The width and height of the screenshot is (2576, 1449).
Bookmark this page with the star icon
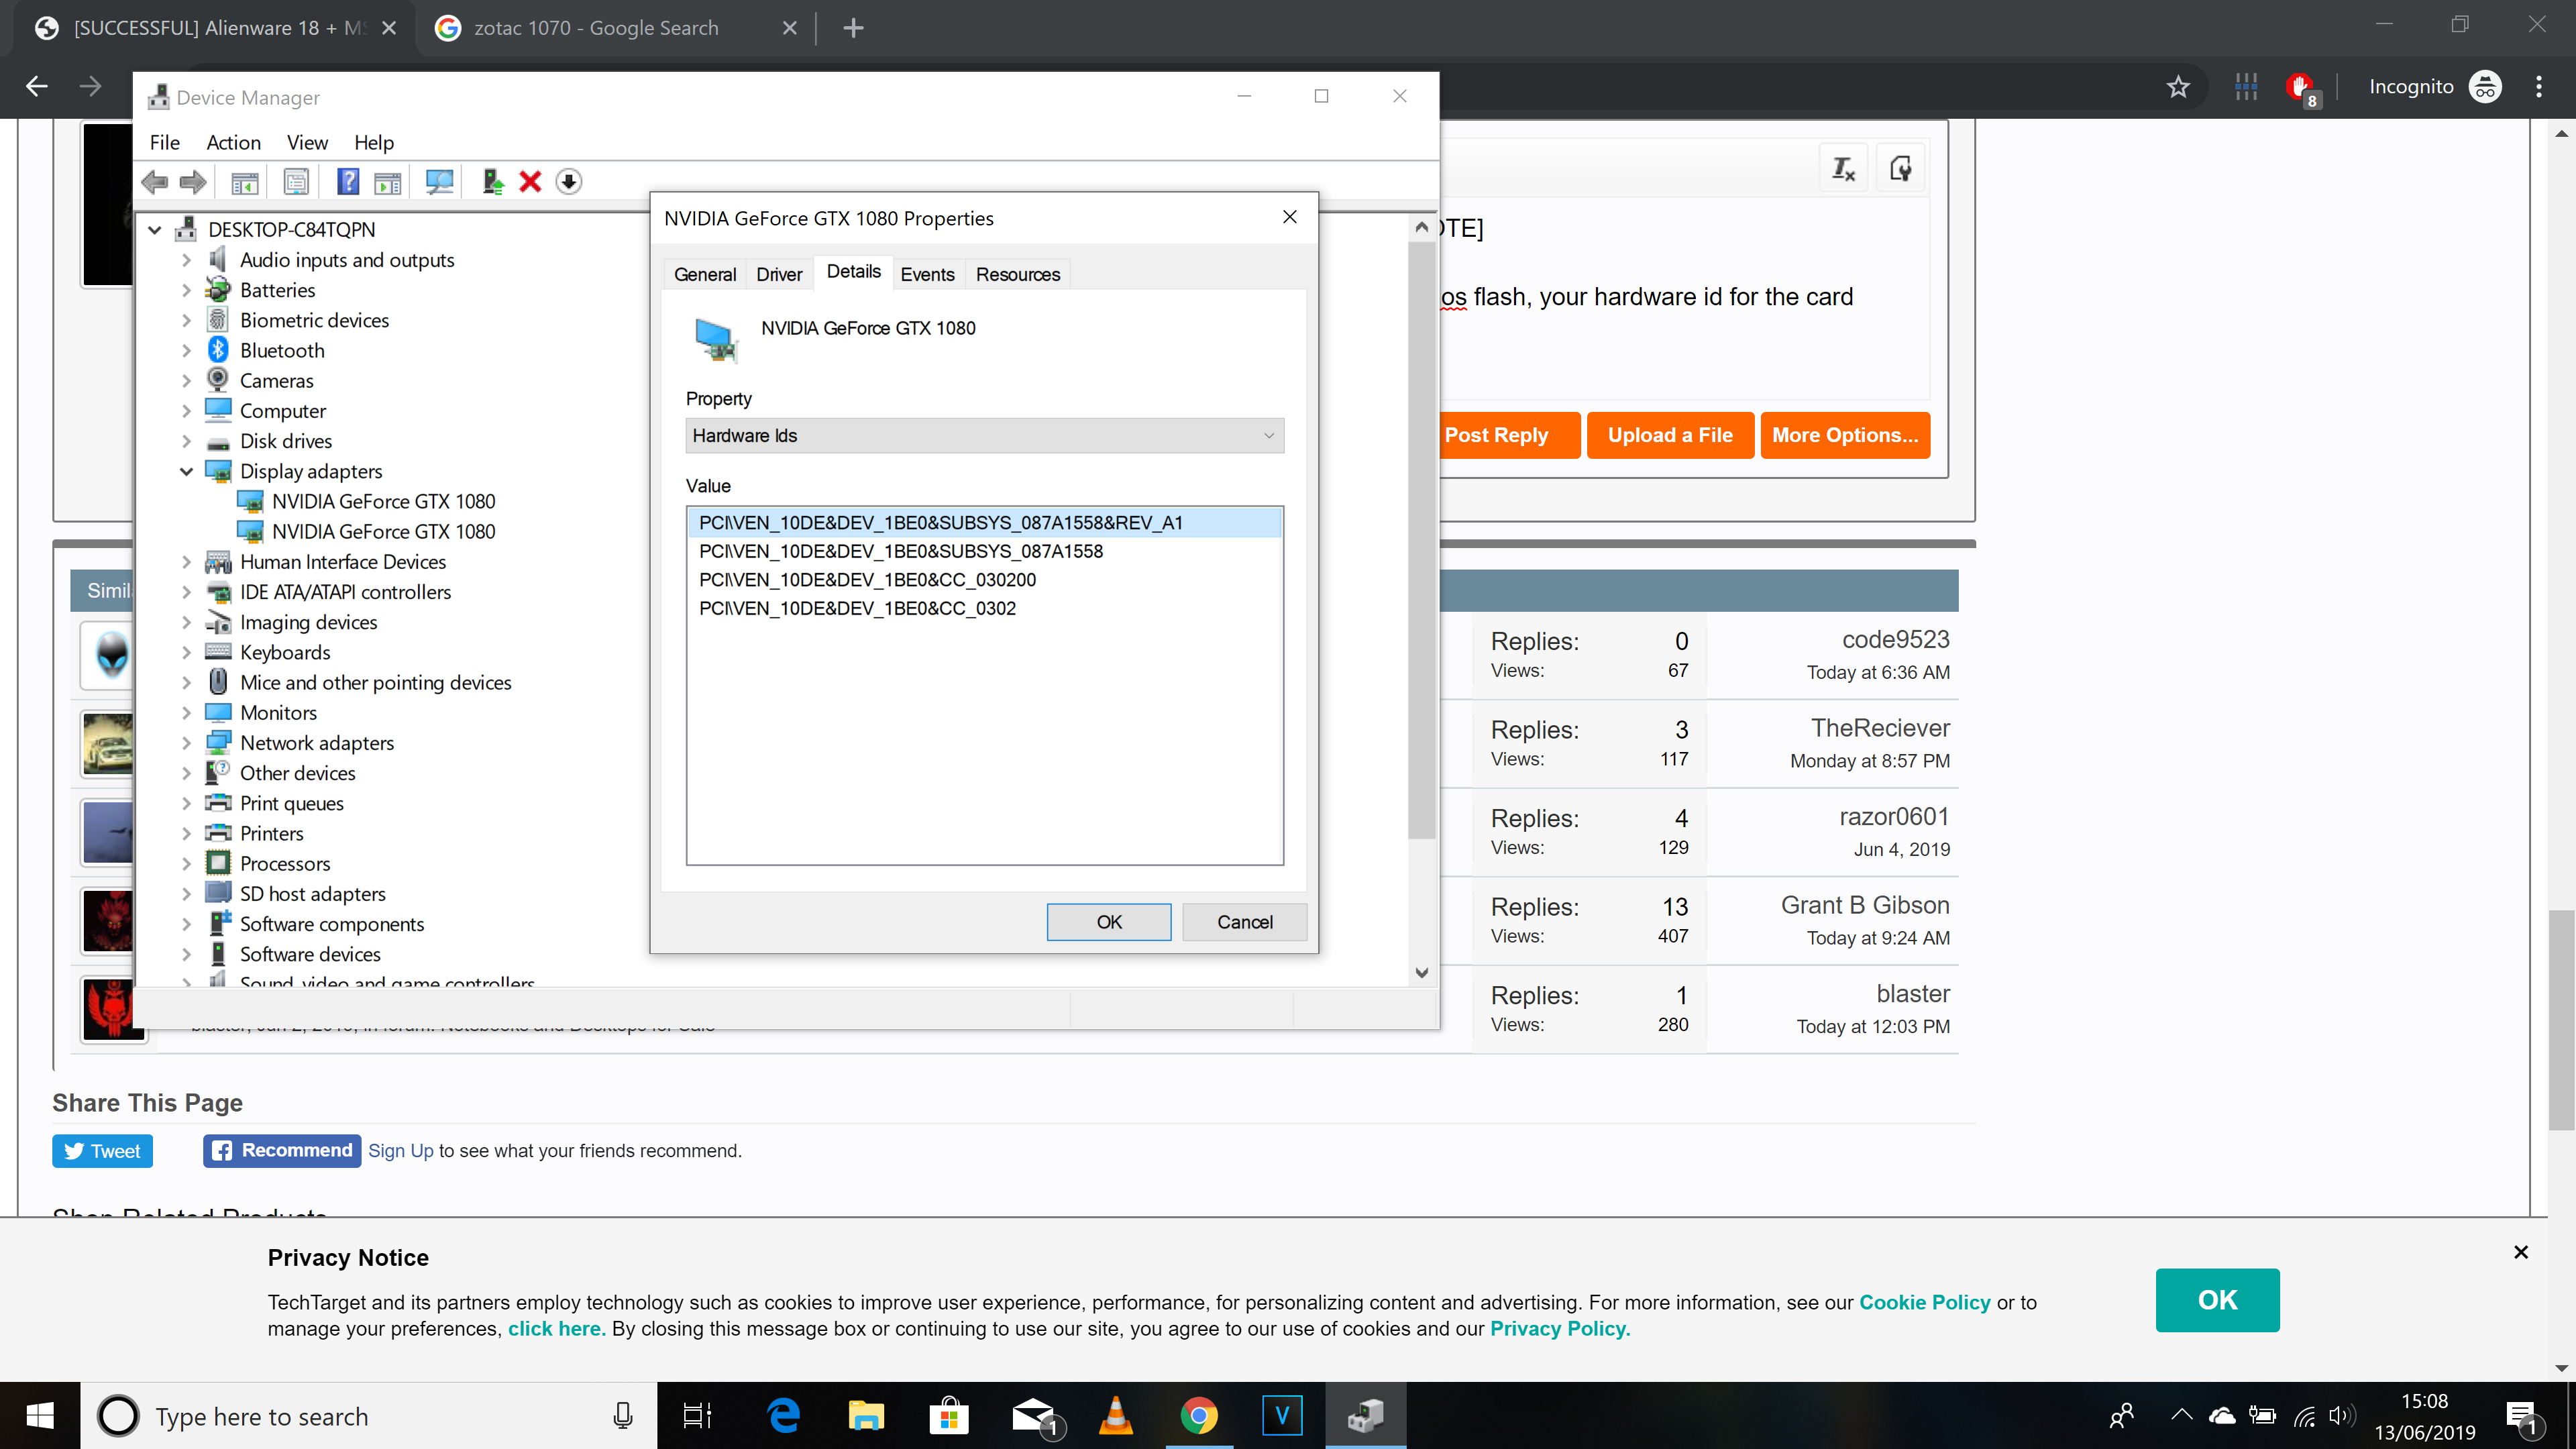pos(2179,87)
